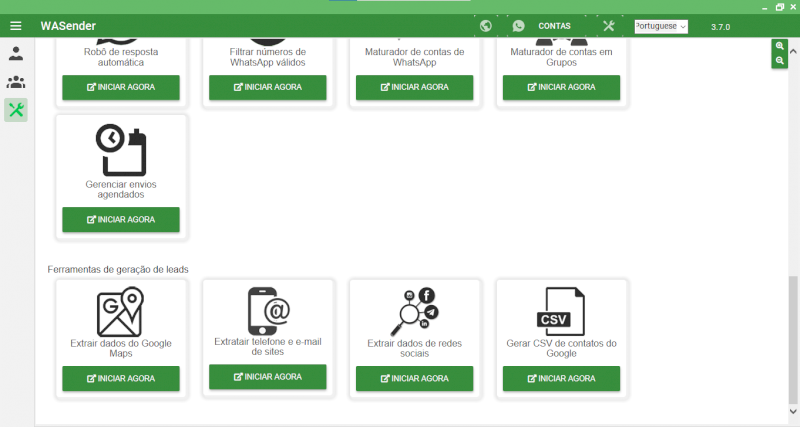
Task: Click 'Extrair dados do Google Maps' label
Action: tap(121, 348)
